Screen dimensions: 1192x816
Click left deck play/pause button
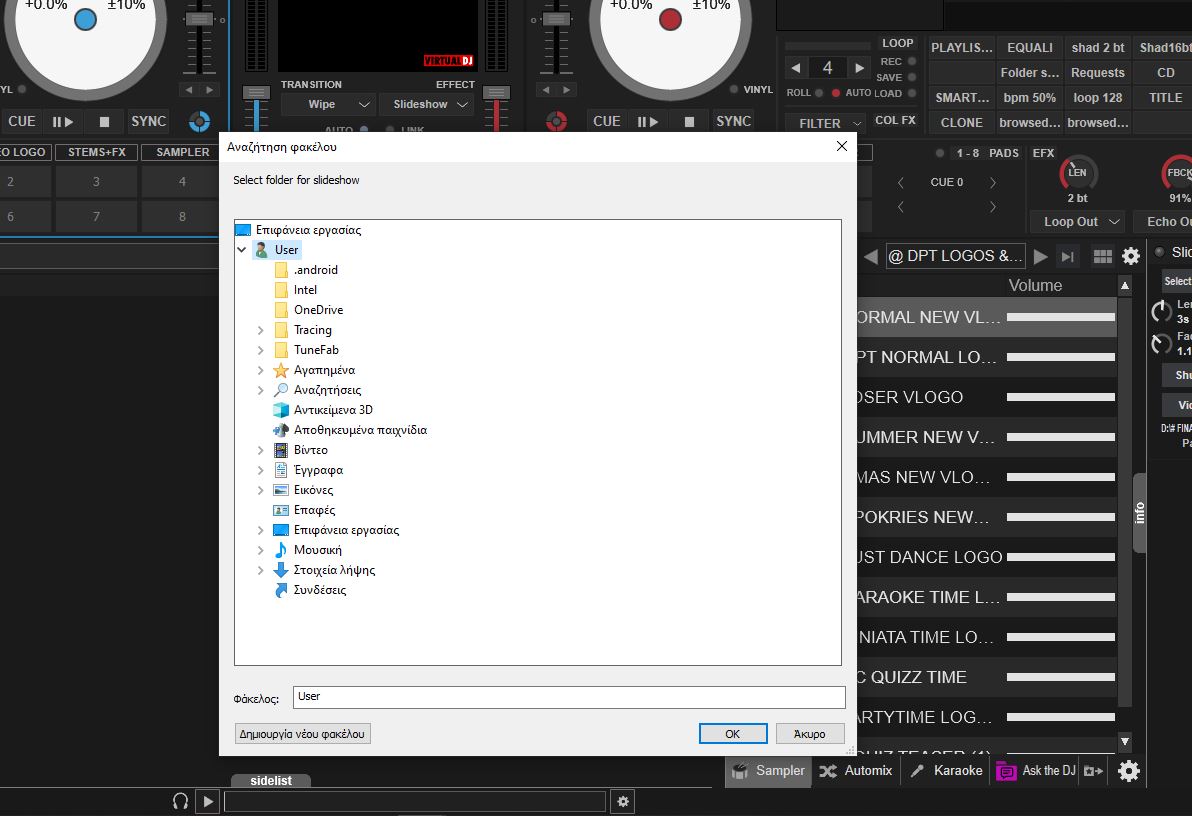point(62,122)
